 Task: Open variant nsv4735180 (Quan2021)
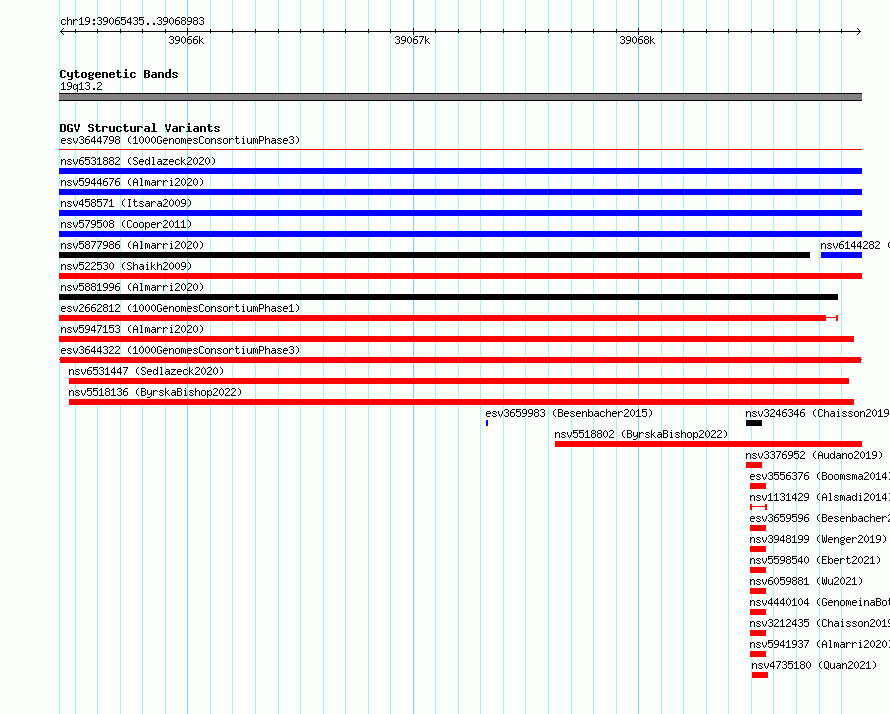(x=814, y=665)
